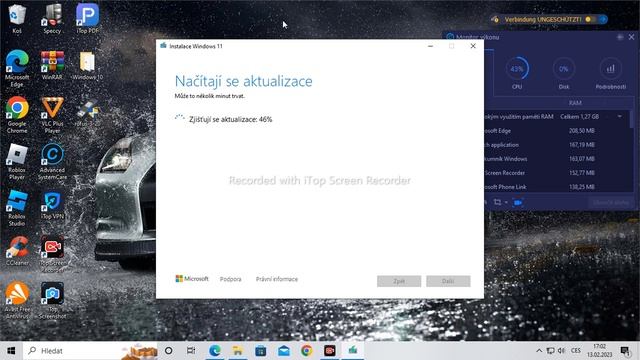Open Mail app from the taskbar

(284, 351)
